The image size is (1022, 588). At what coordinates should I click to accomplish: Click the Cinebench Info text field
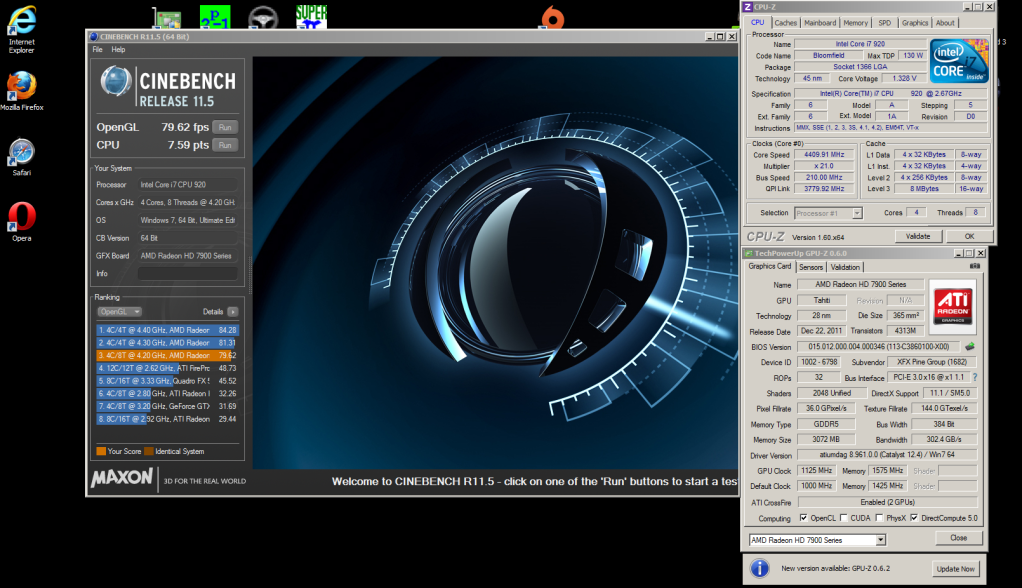coord(187,273)
